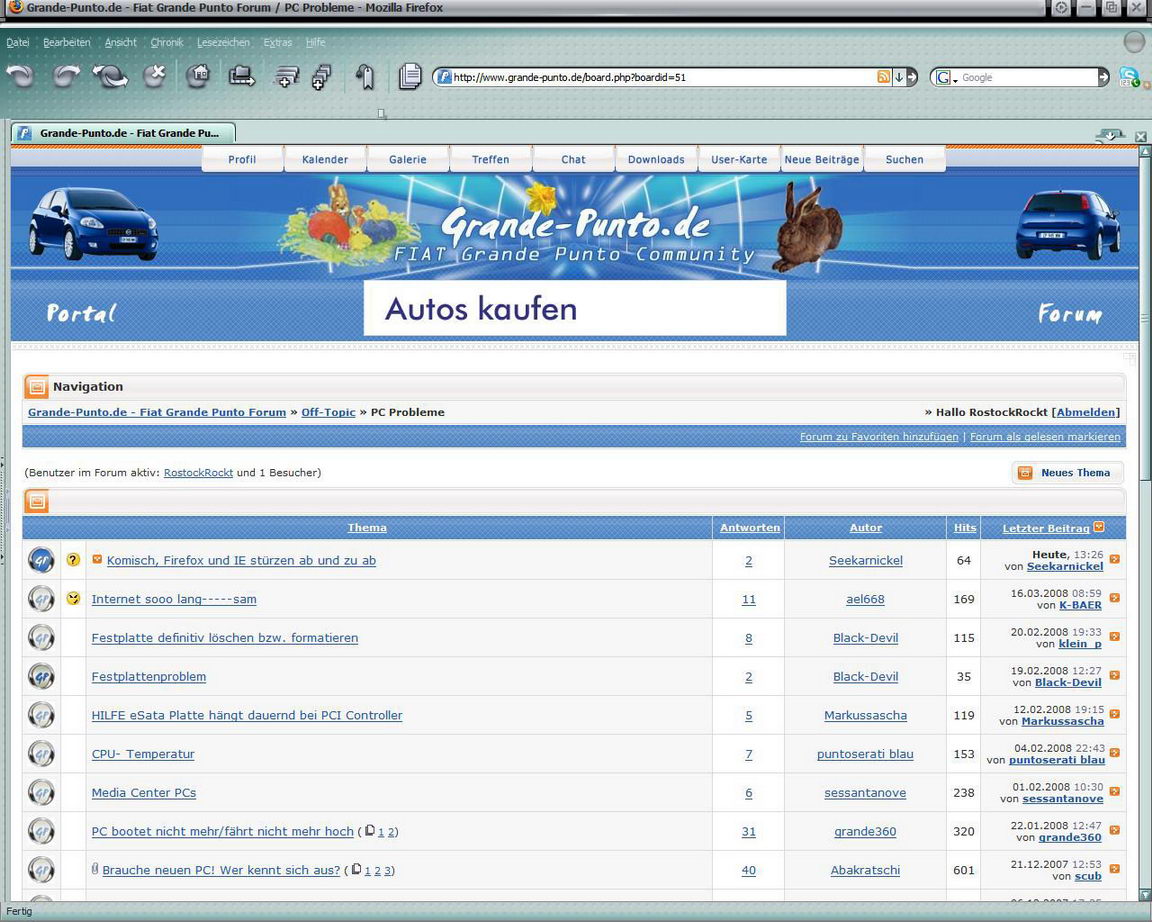This screenshot has height=922, width=1152.
Task: Open the tab list dropdown at right
Action: [1110, 135]
